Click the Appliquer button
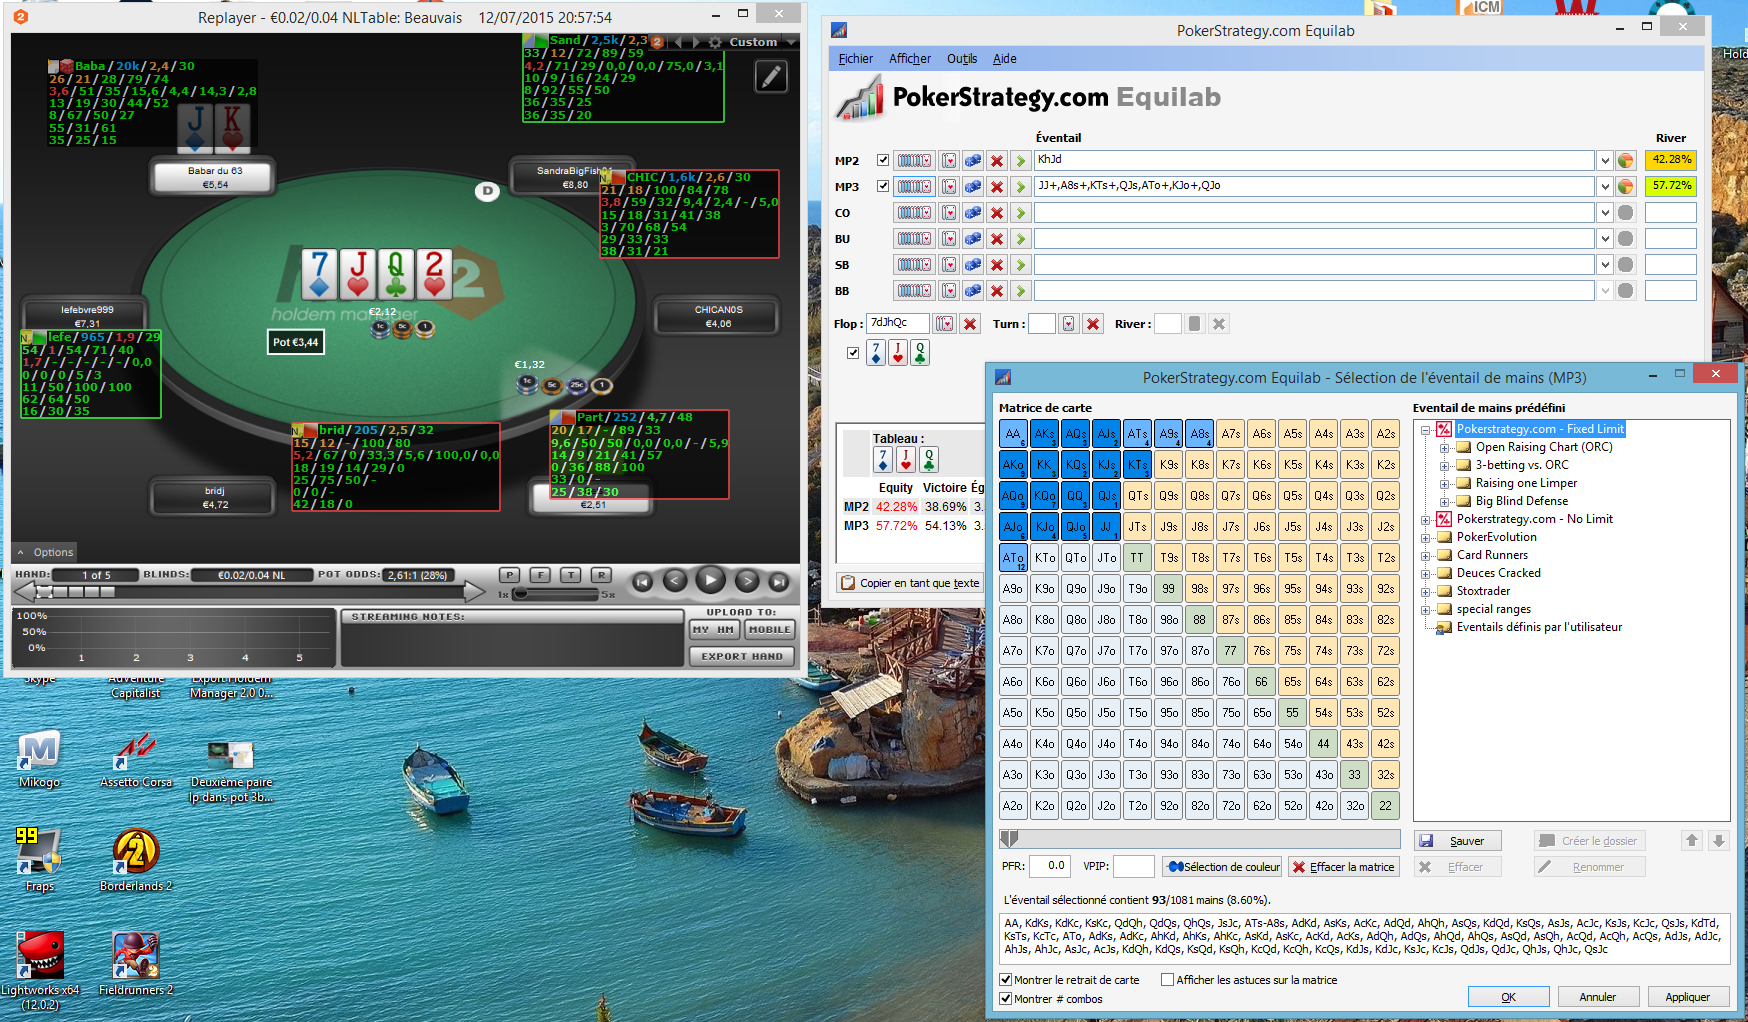Screen dimensions: 1748x1022 coord(1687,997)
